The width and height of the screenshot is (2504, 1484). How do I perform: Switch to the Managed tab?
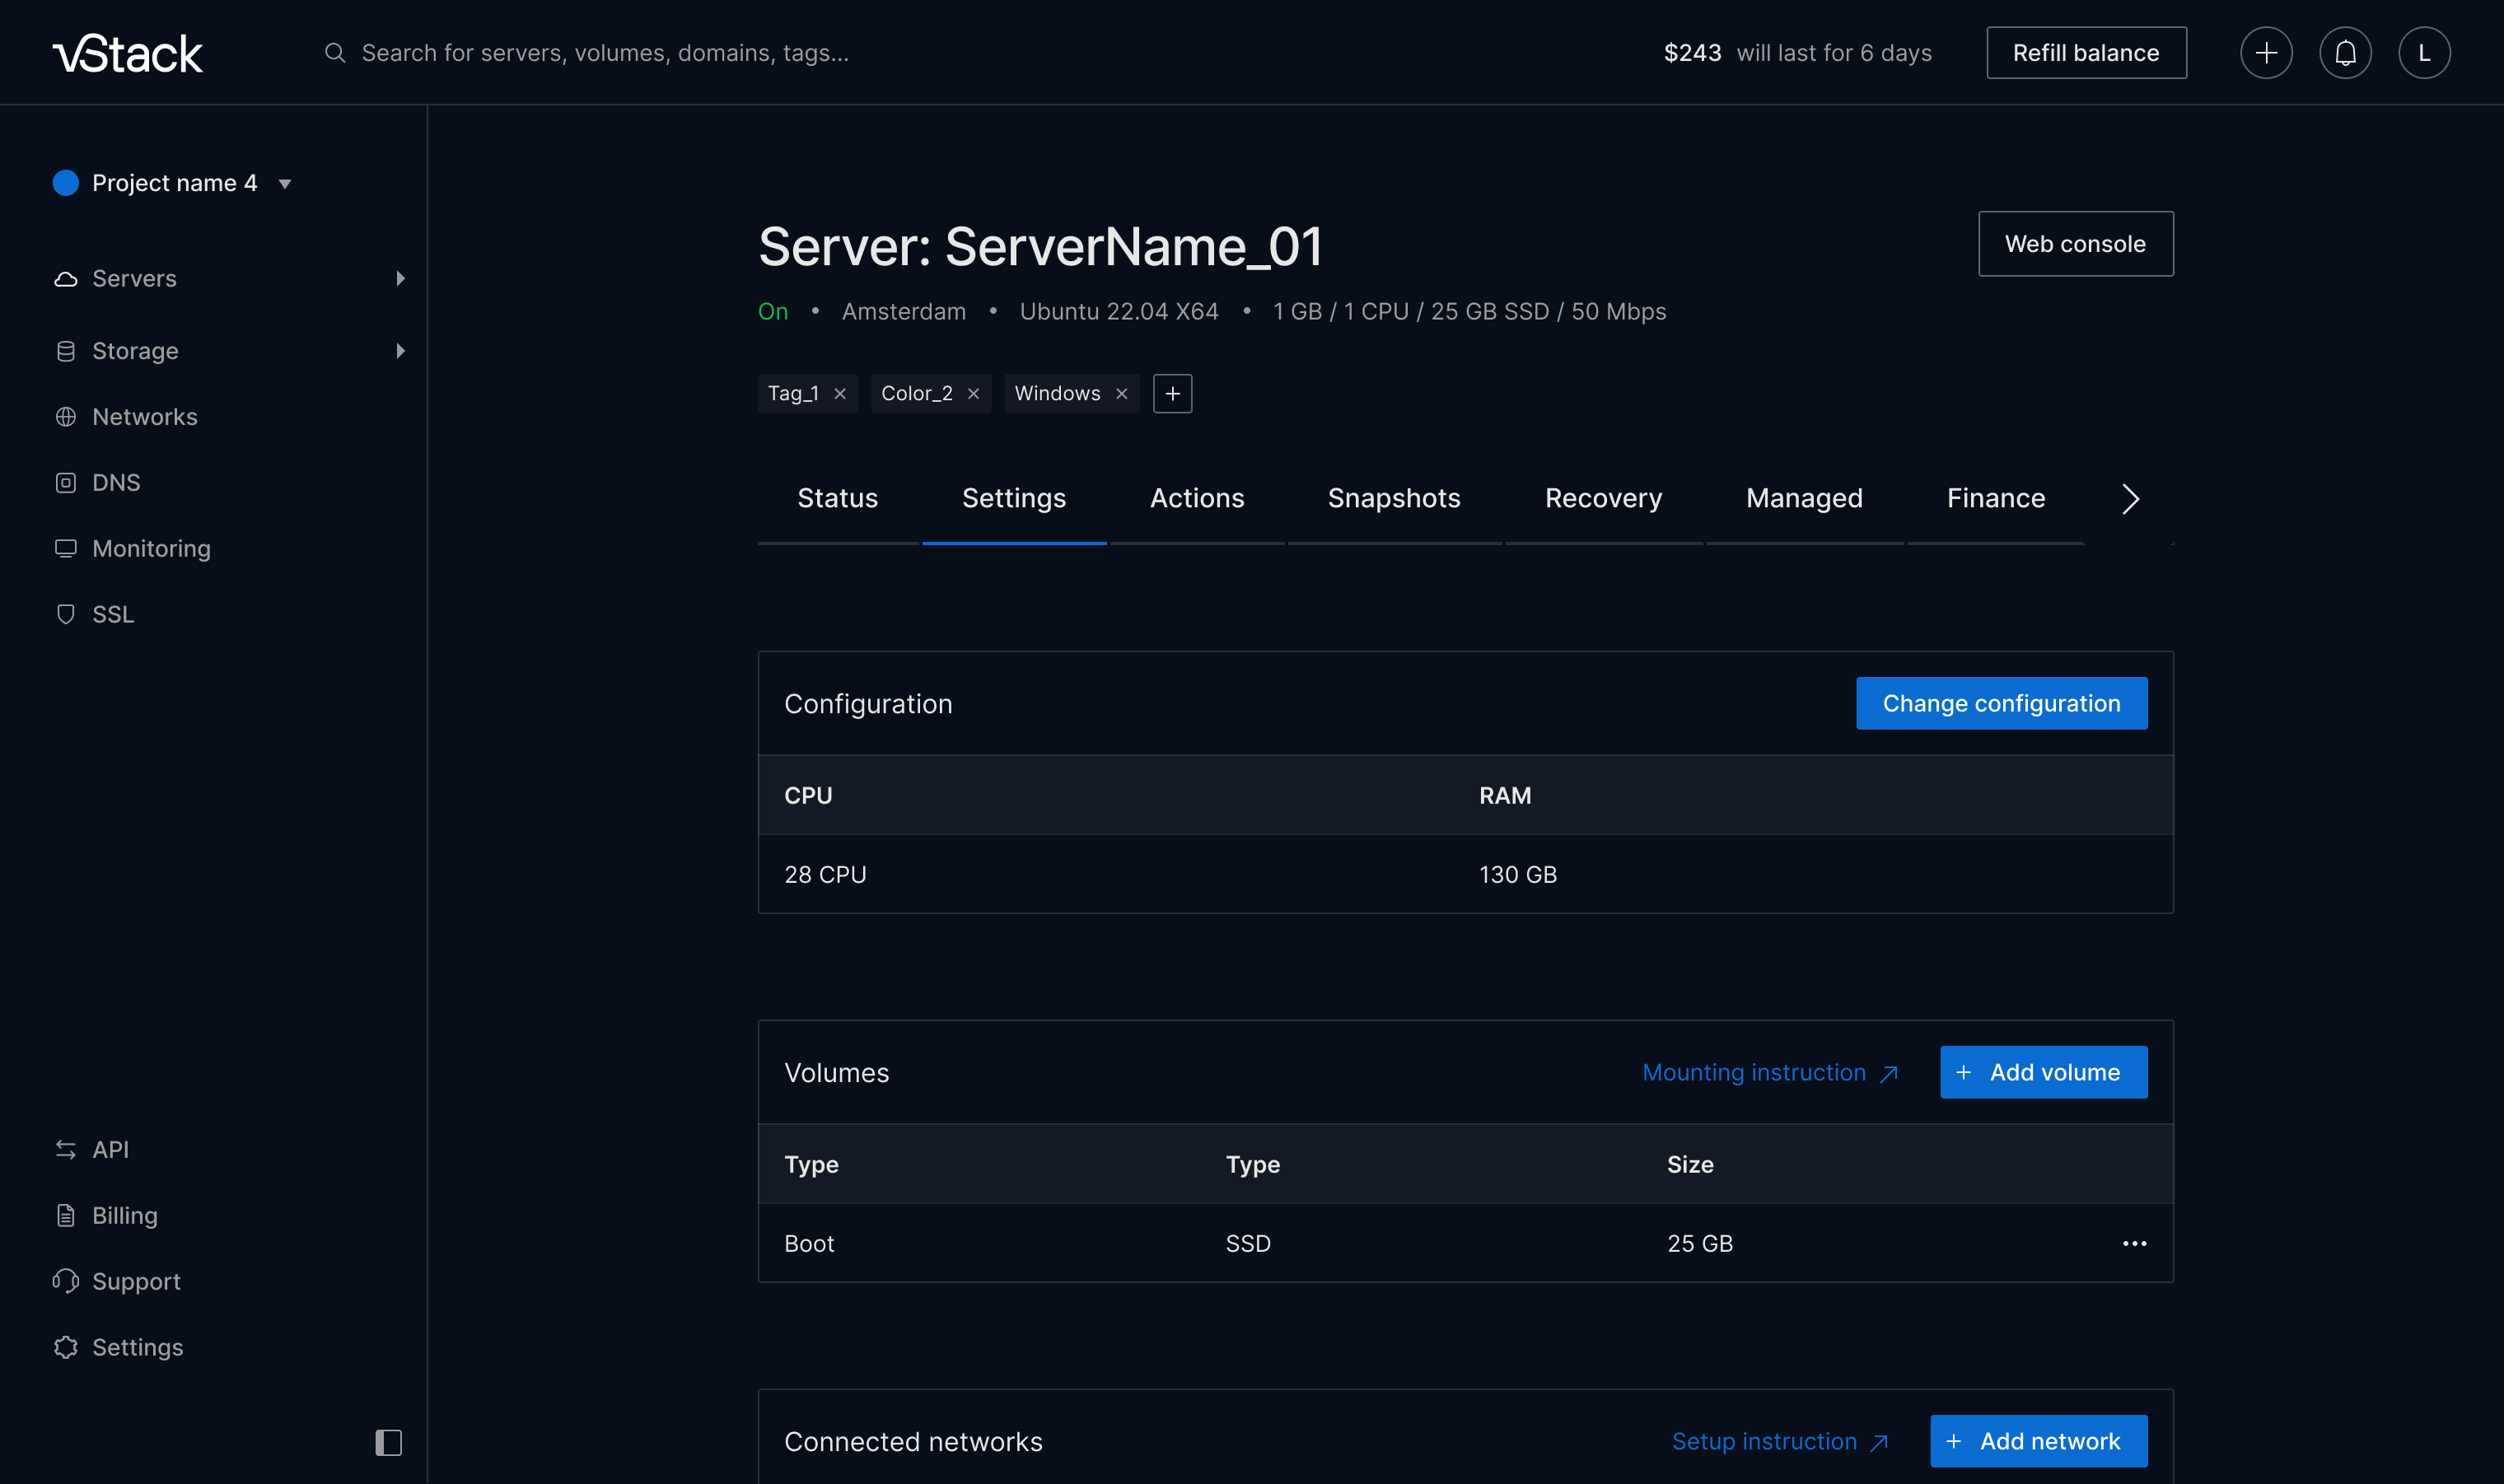(1804, 499)
